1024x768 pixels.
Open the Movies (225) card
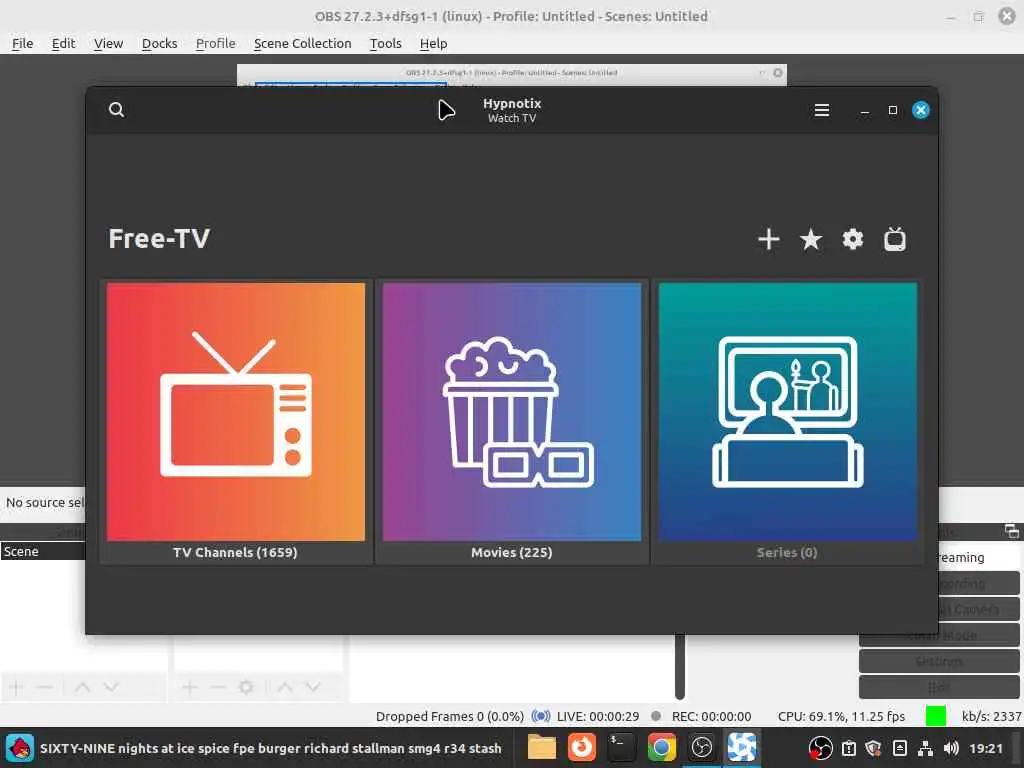tap(511, 421)
